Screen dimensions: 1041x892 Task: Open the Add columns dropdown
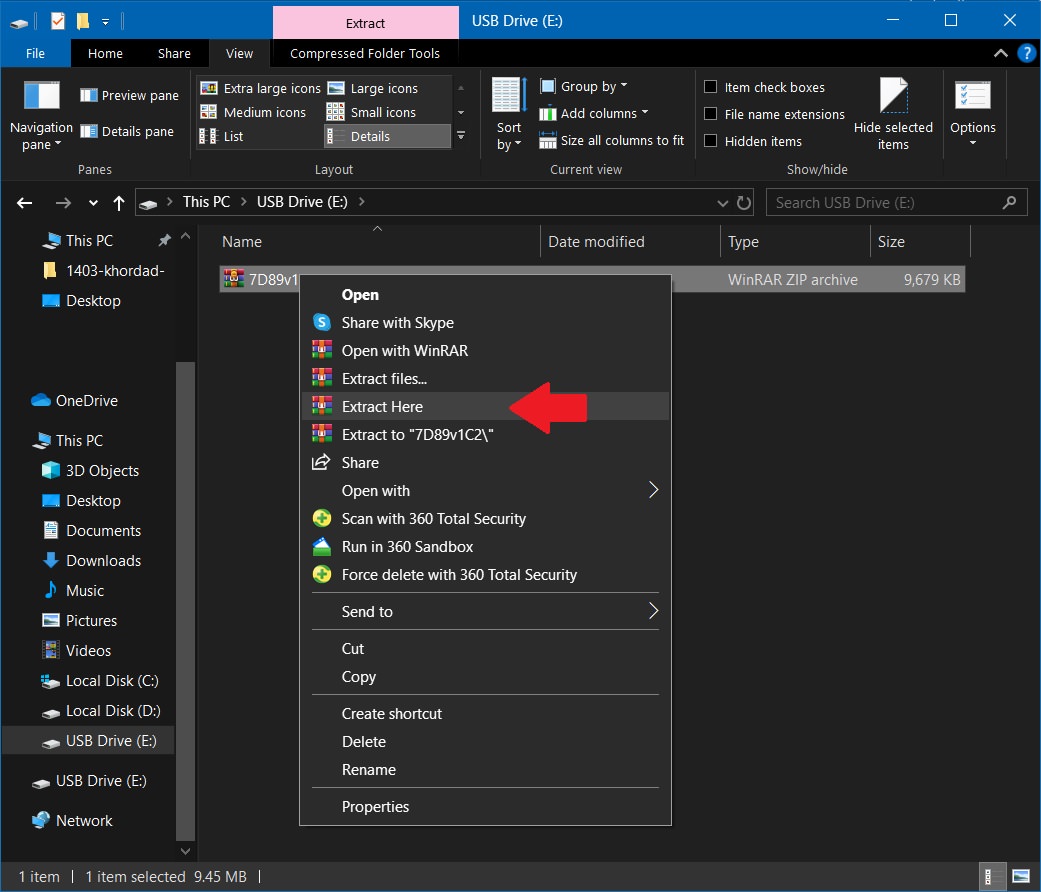click(x=594, y=113)
